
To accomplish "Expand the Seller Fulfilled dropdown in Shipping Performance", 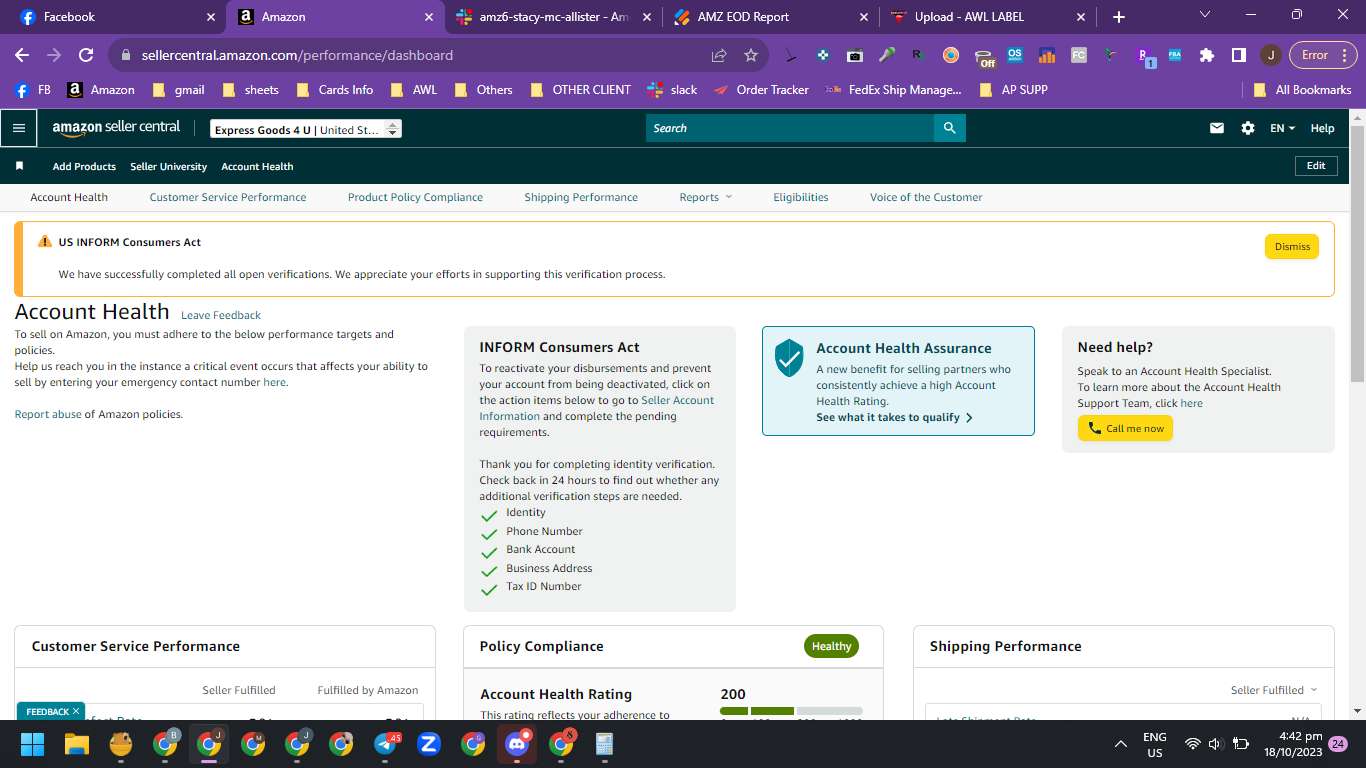I will tap(1274, 690).
